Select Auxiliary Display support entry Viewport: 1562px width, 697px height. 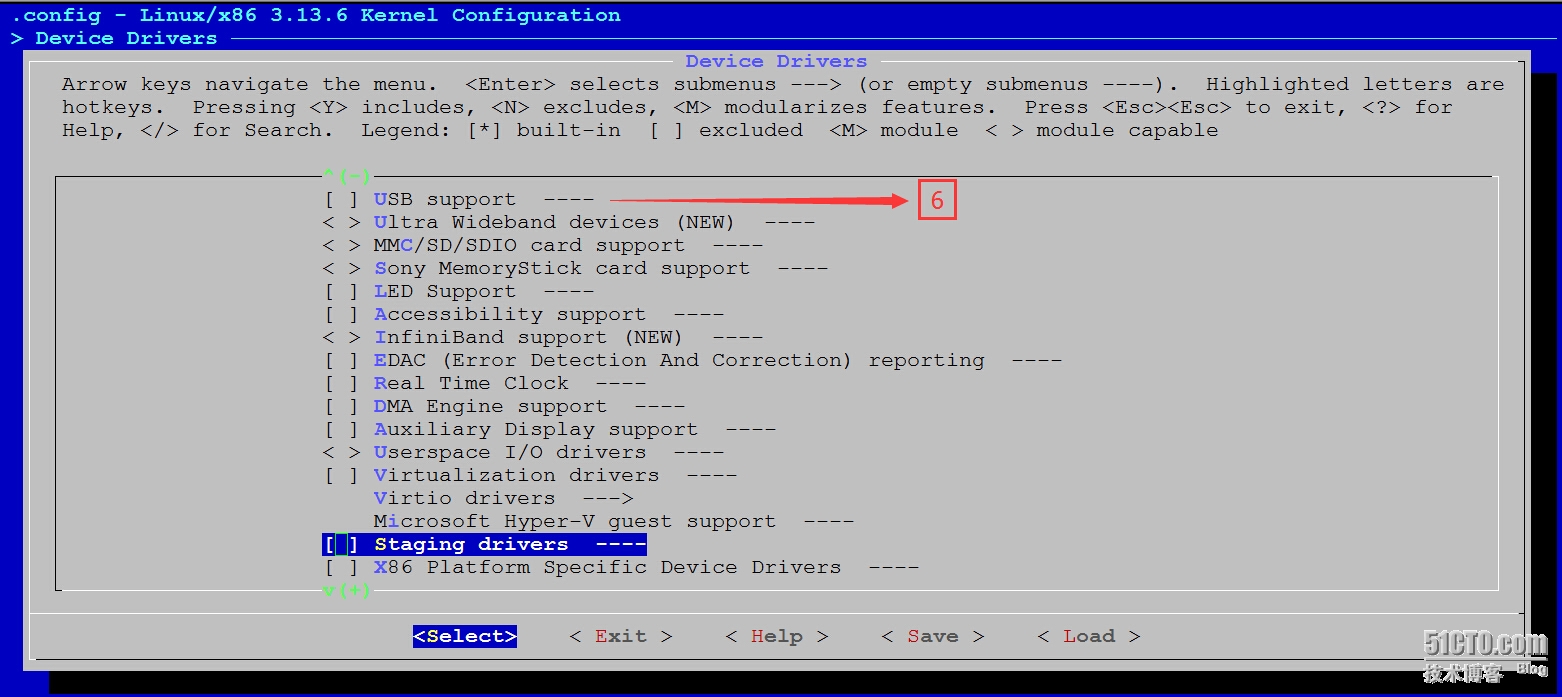(575, 429)
